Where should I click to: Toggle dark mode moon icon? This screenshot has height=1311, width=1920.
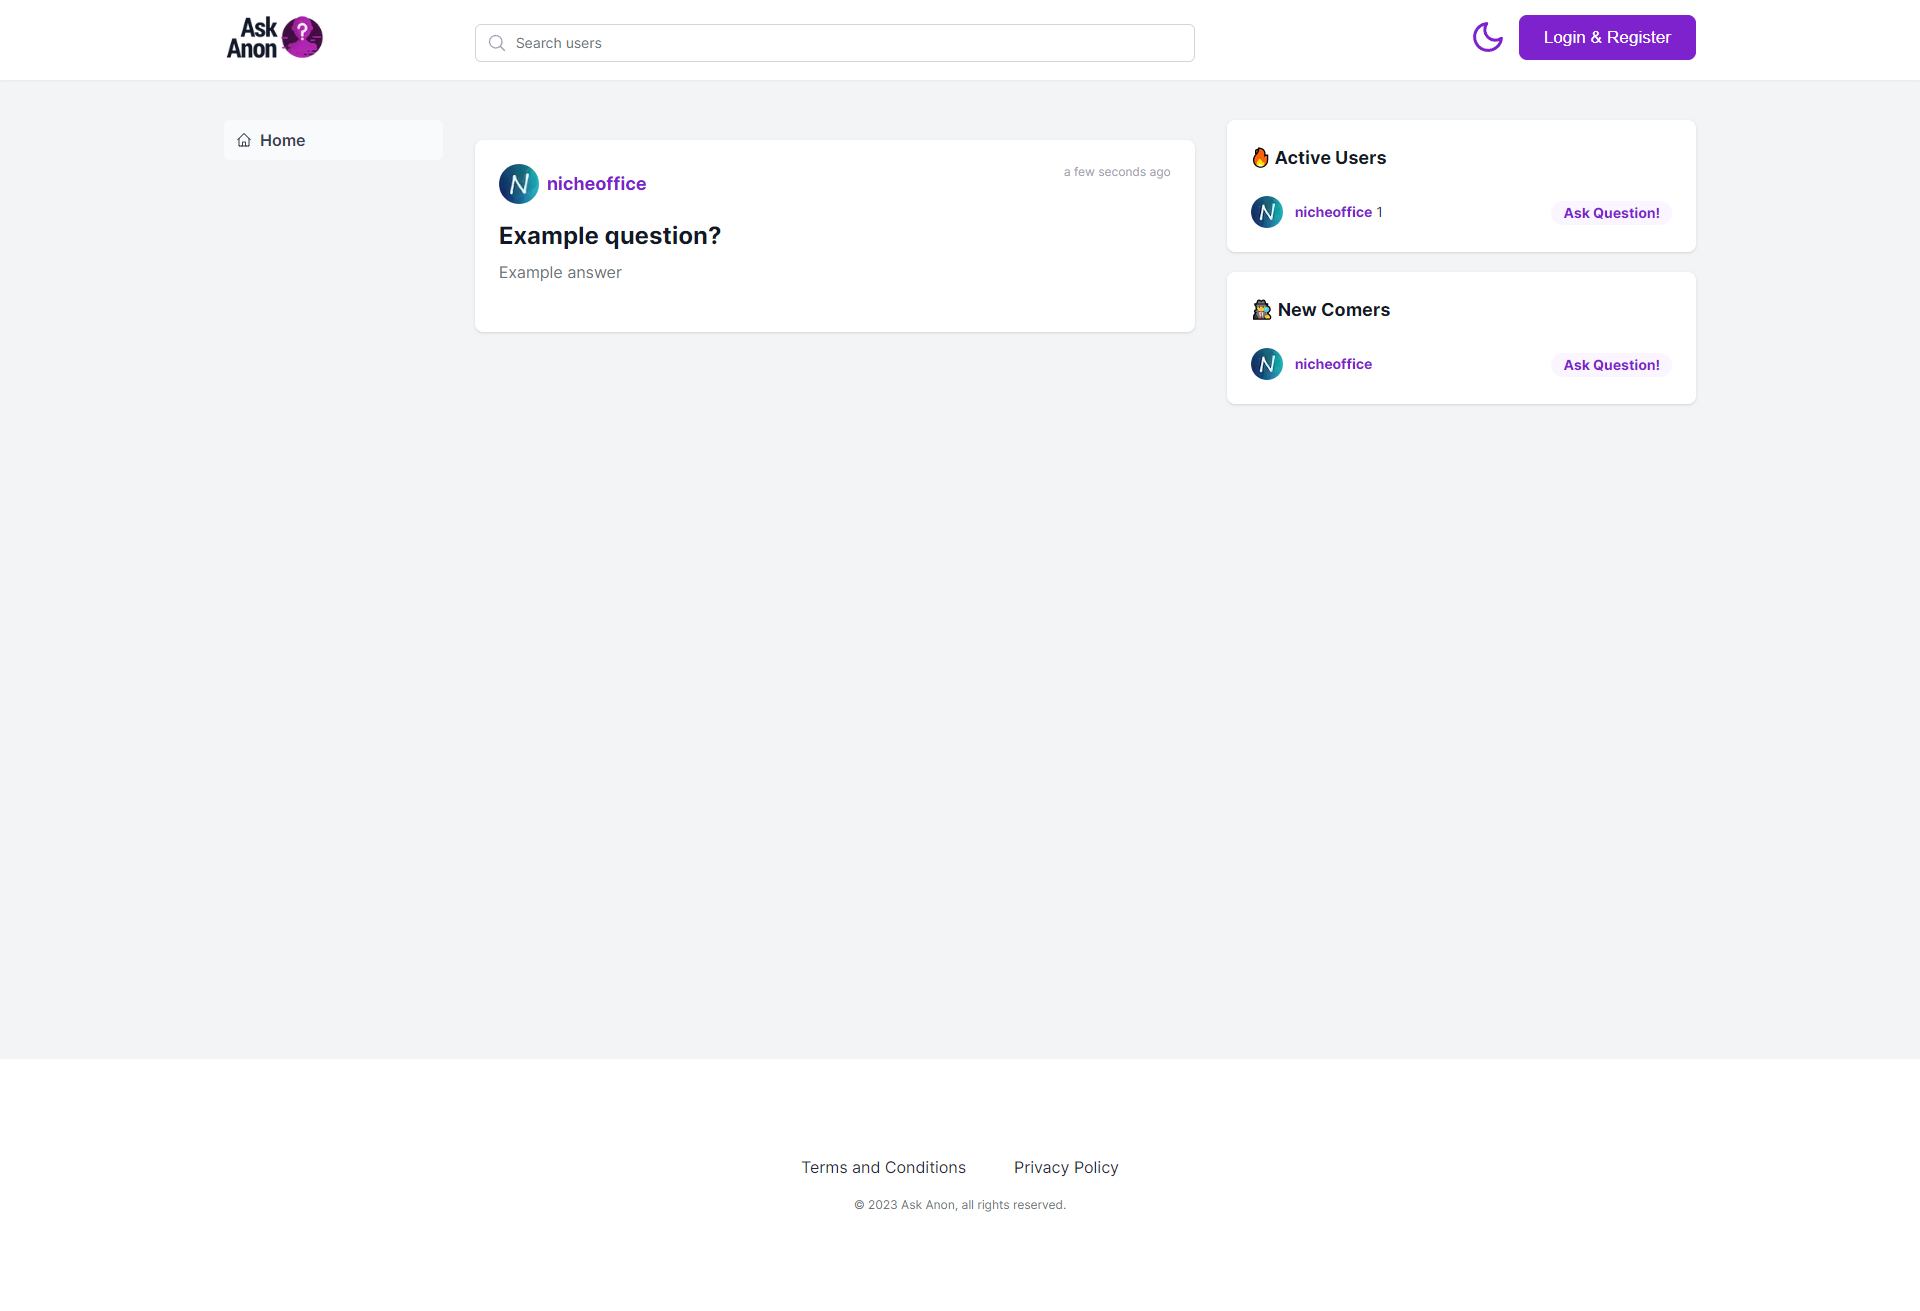(x=1487, y=38)
